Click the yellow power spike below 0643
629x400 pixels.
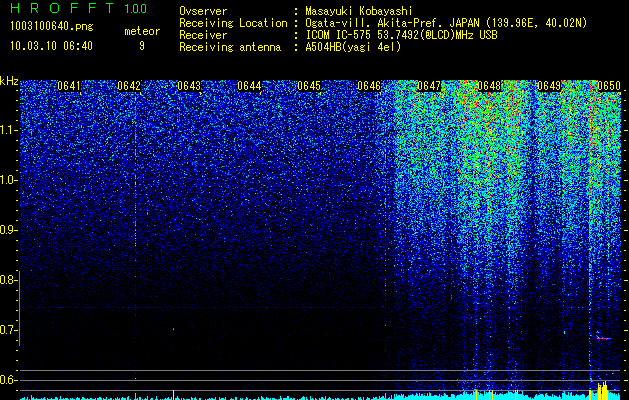[173, 394]
